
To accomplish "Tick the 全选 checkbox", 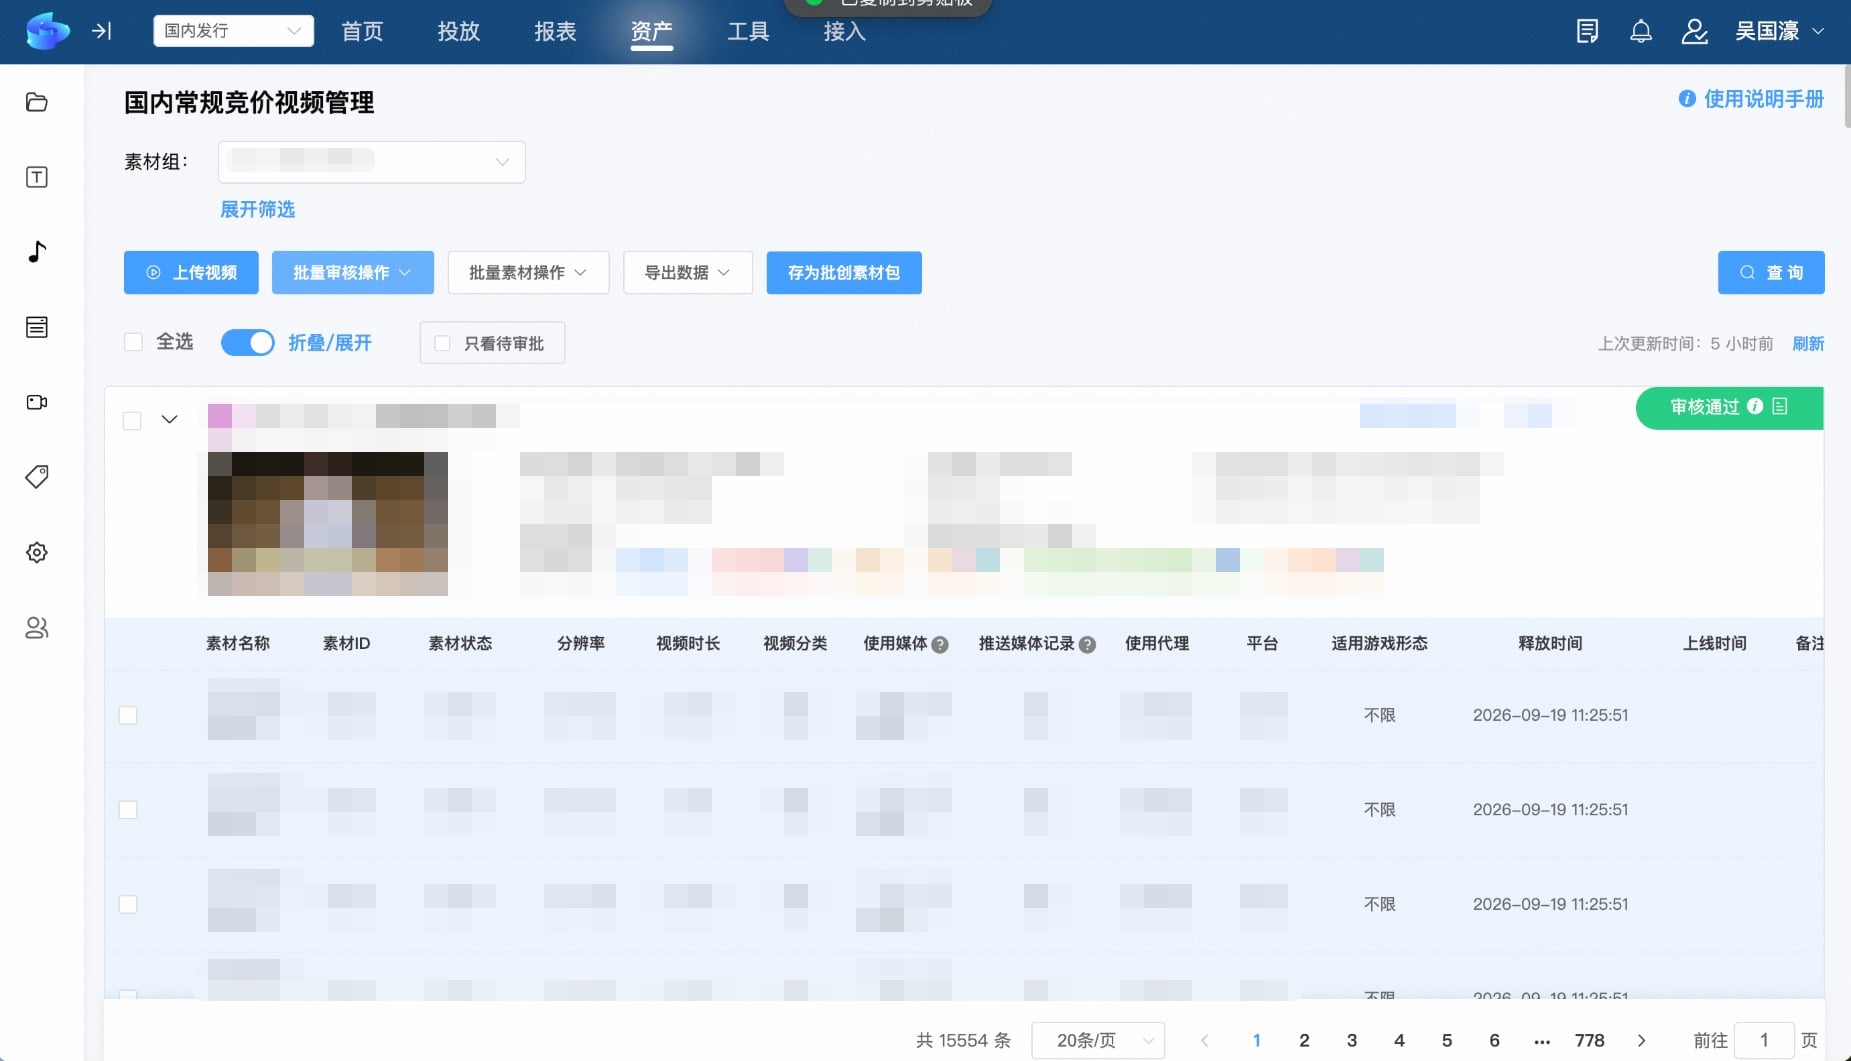I will point(133,342).
